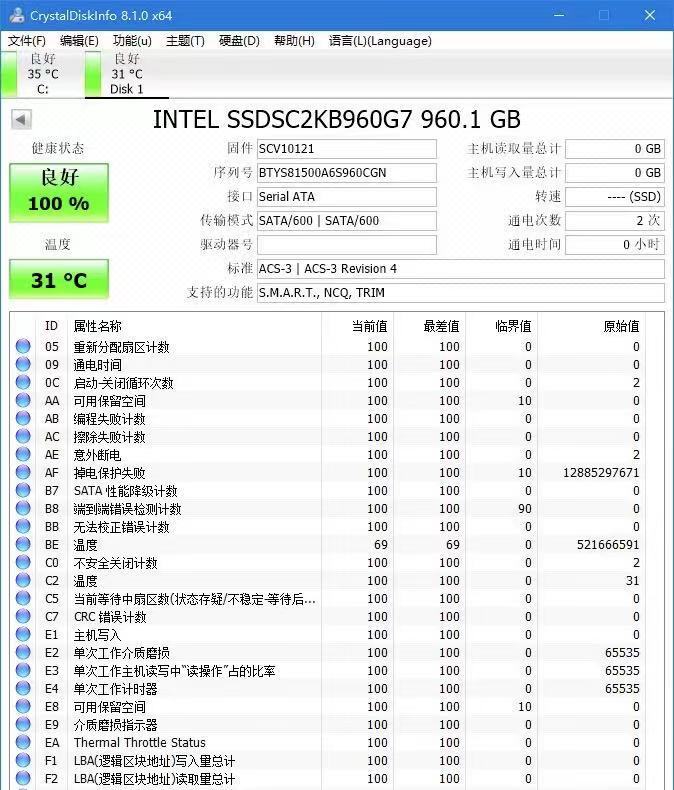Viewport: 674px width, 790px height.
Task: Click the SATA/600 transfer mode field
Action: click(x=347, y=221)
